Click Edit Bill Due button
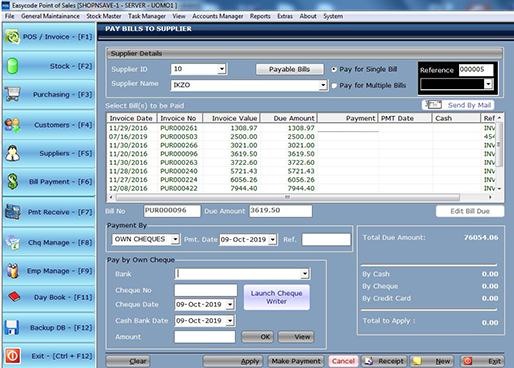Image resolution: width=514 pixels, height=368 pixels. coord(470,211)
